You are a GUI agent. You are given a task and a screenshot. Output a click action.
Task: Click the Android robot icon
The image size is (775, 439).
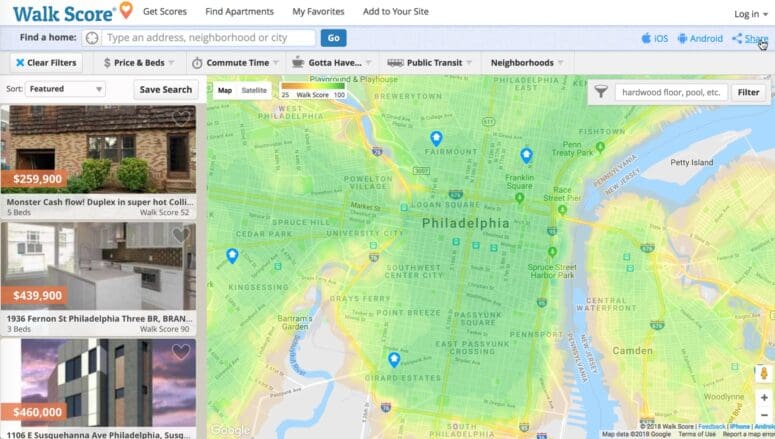coord(682,38)
